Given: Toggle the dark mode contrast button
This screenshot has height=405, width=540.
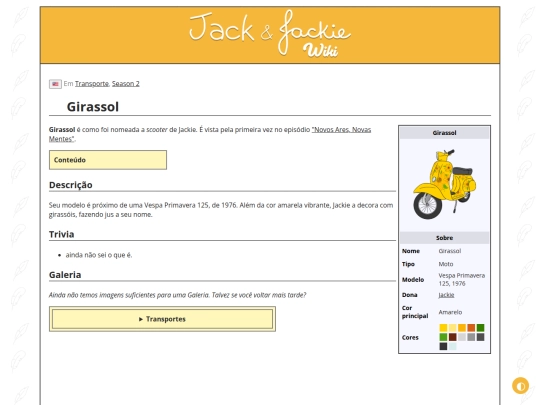Looking at the screenshot, I should 520,386.
